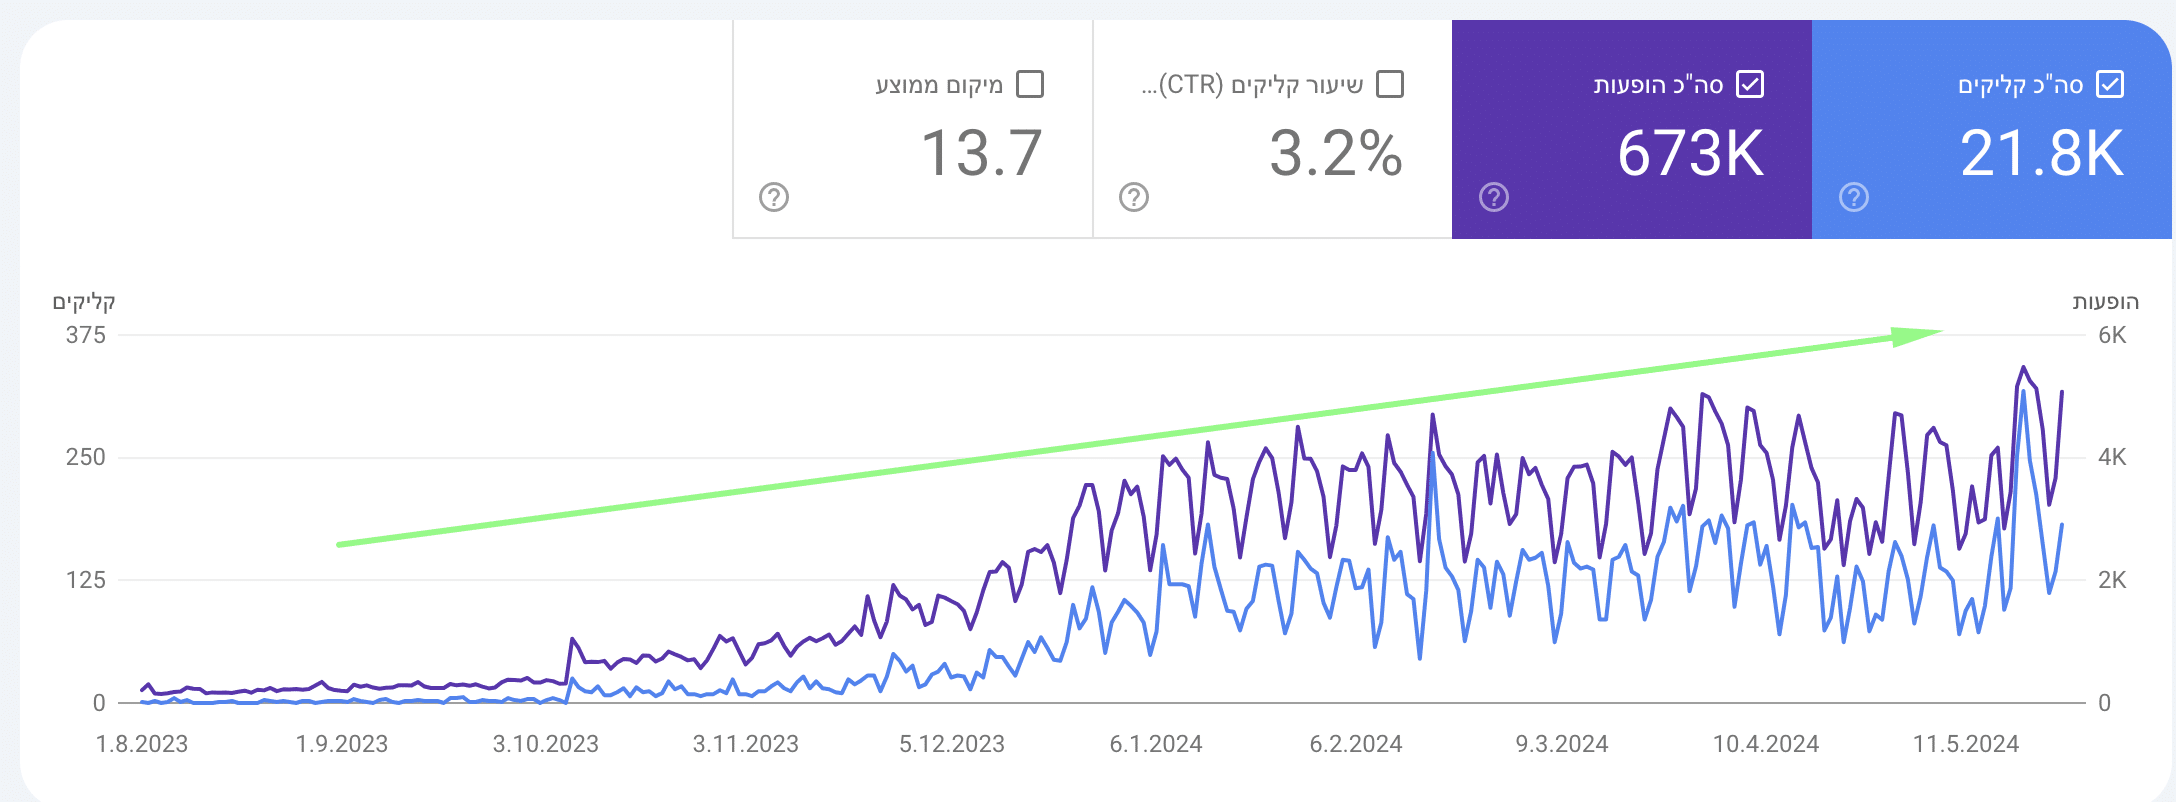Click the סה"כ קליקים card label

click(x=2020, y=85)
